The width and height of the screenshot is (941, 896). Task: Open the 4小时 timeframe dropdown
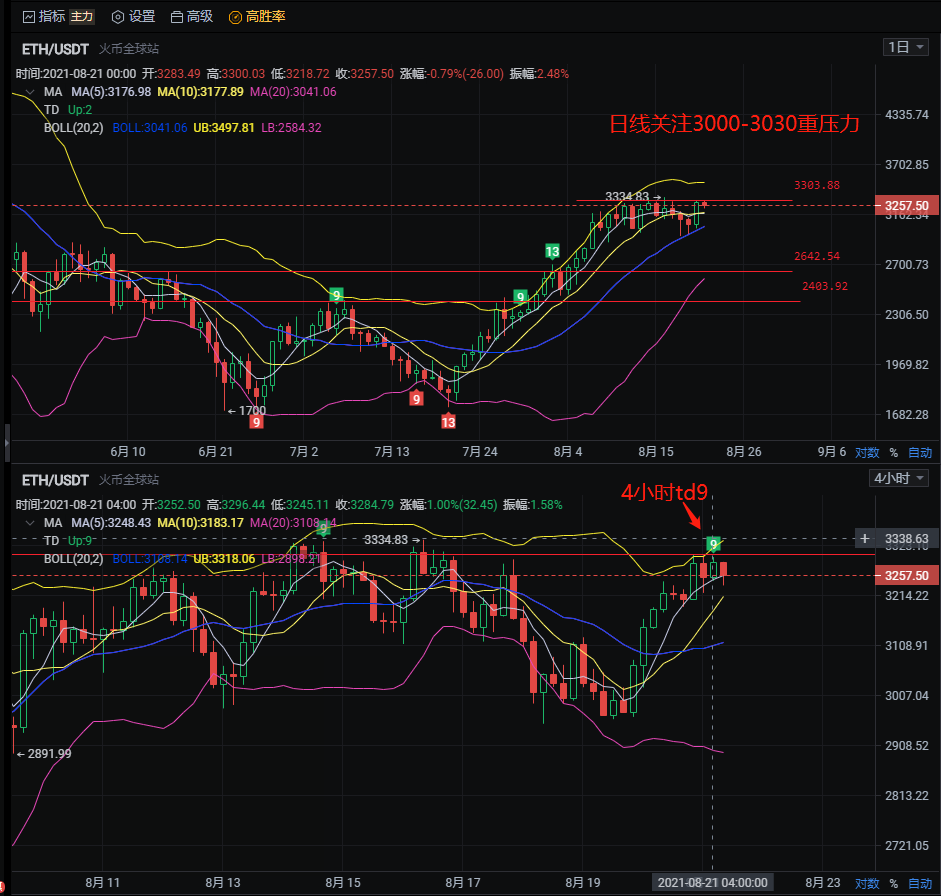[901, 478]
